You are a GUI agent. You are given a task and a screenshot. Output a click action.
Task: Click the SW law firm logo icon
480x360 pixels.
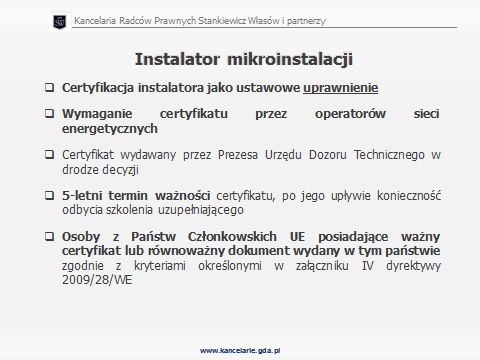click(x=60, y=22)
